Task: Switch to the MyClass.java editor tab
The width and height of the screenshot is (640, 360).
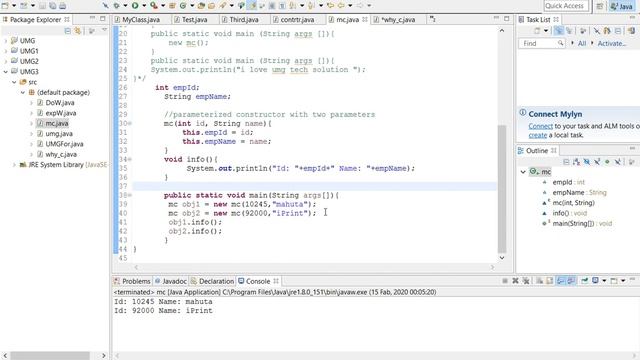Action: tap(141, 20)
